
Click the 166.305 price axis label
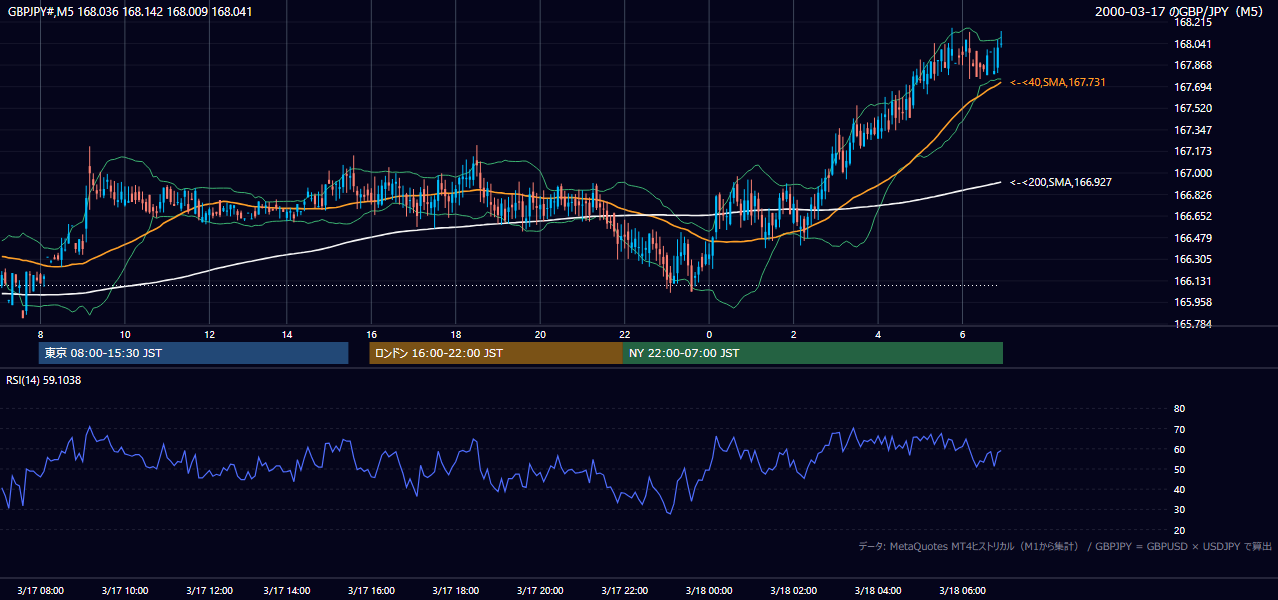pos(1193,259)
